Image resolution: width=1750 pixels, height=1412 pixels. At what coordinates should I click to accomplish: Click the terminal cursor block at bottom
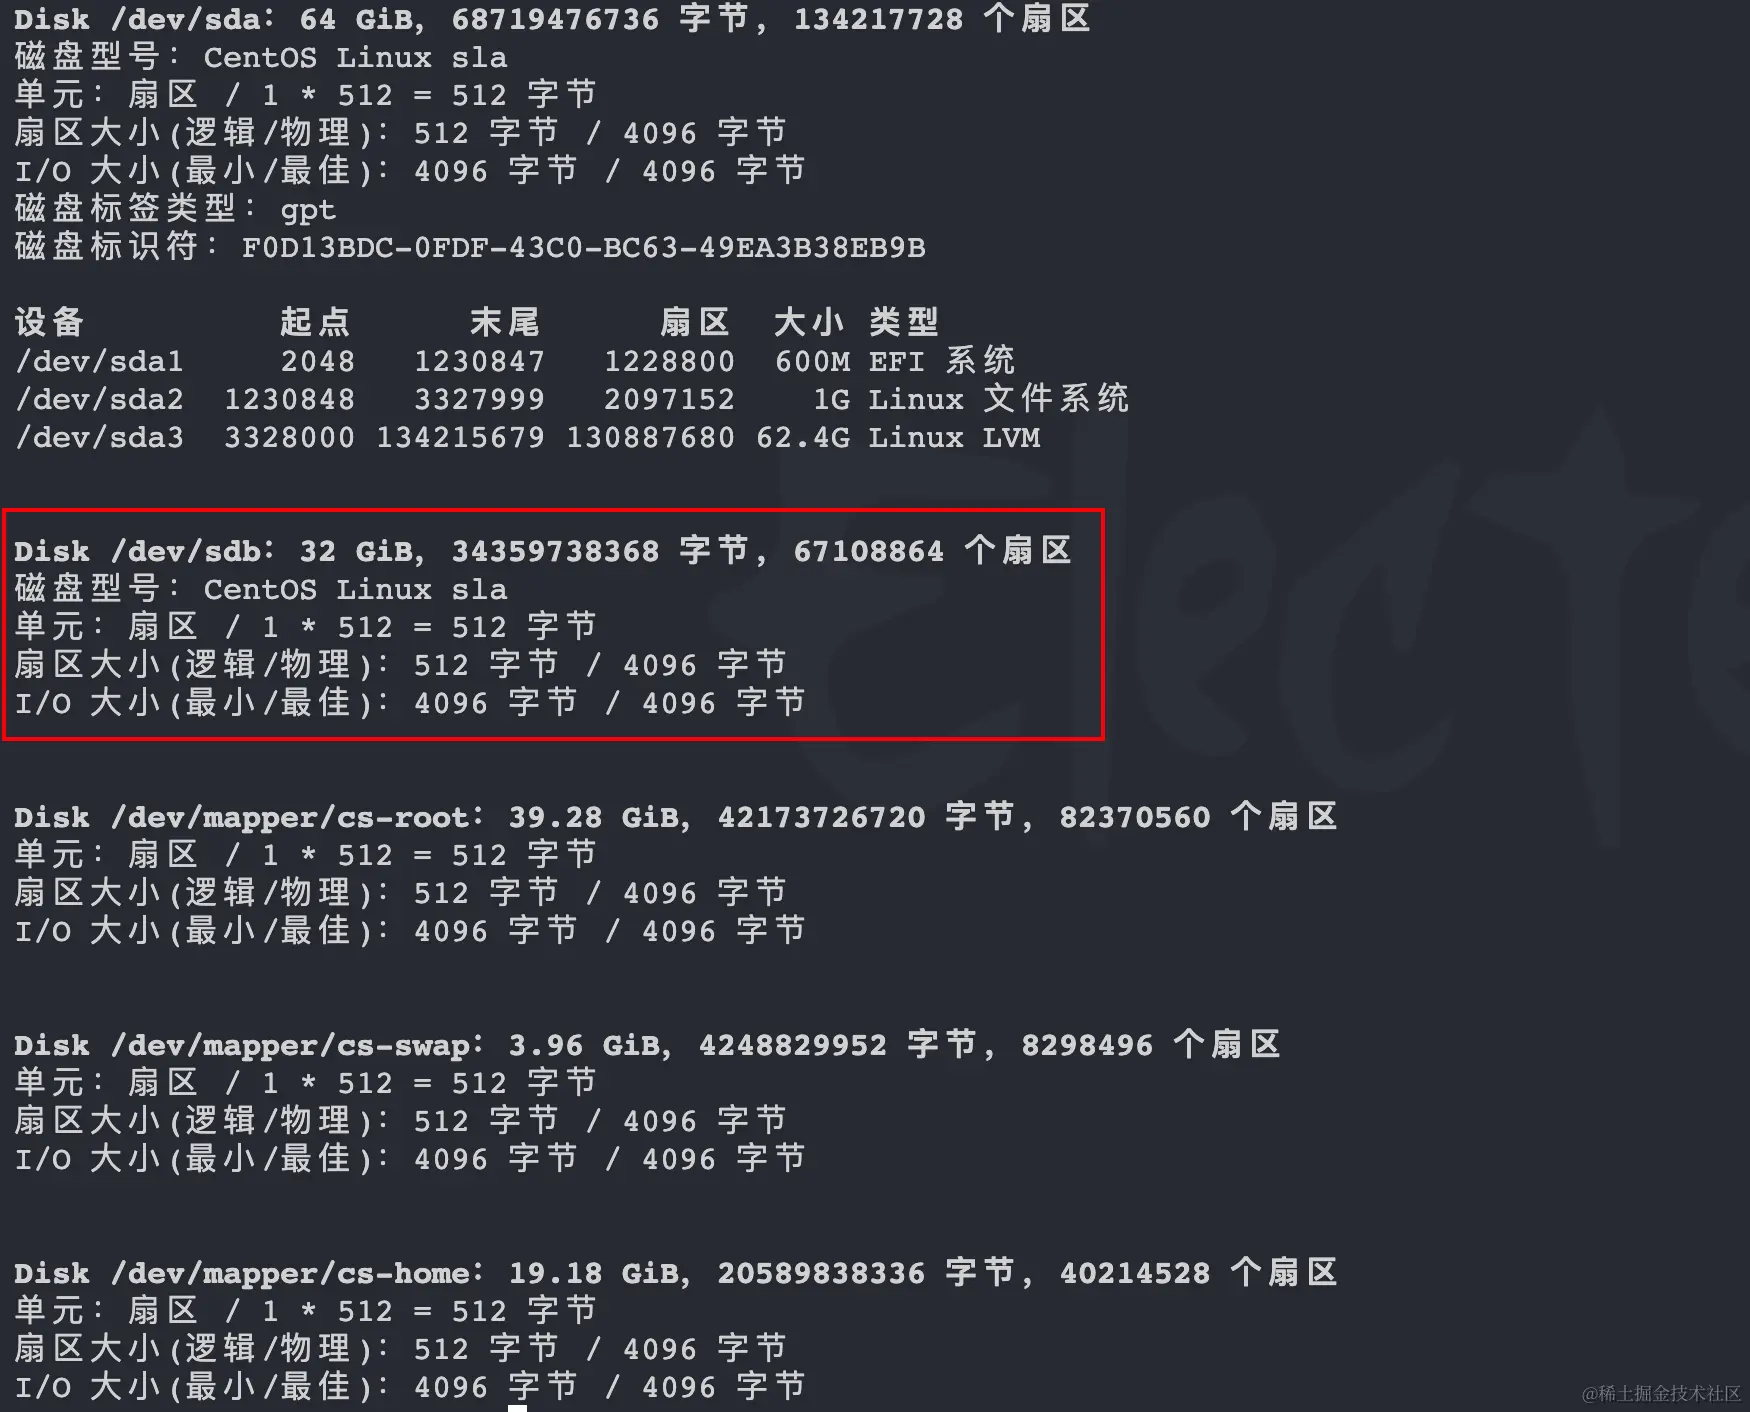point(517,1408)
